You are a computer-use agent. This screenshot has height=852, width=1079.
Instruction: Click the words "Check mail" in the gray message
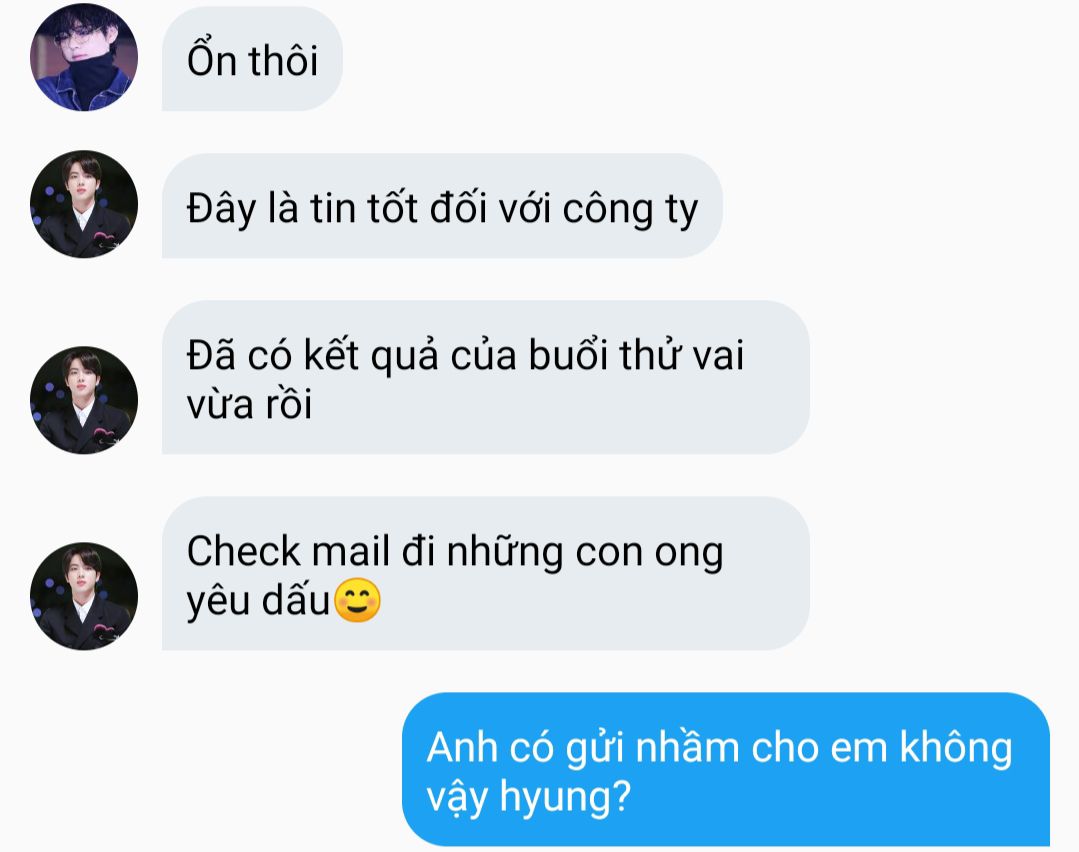tap(288, 551)
